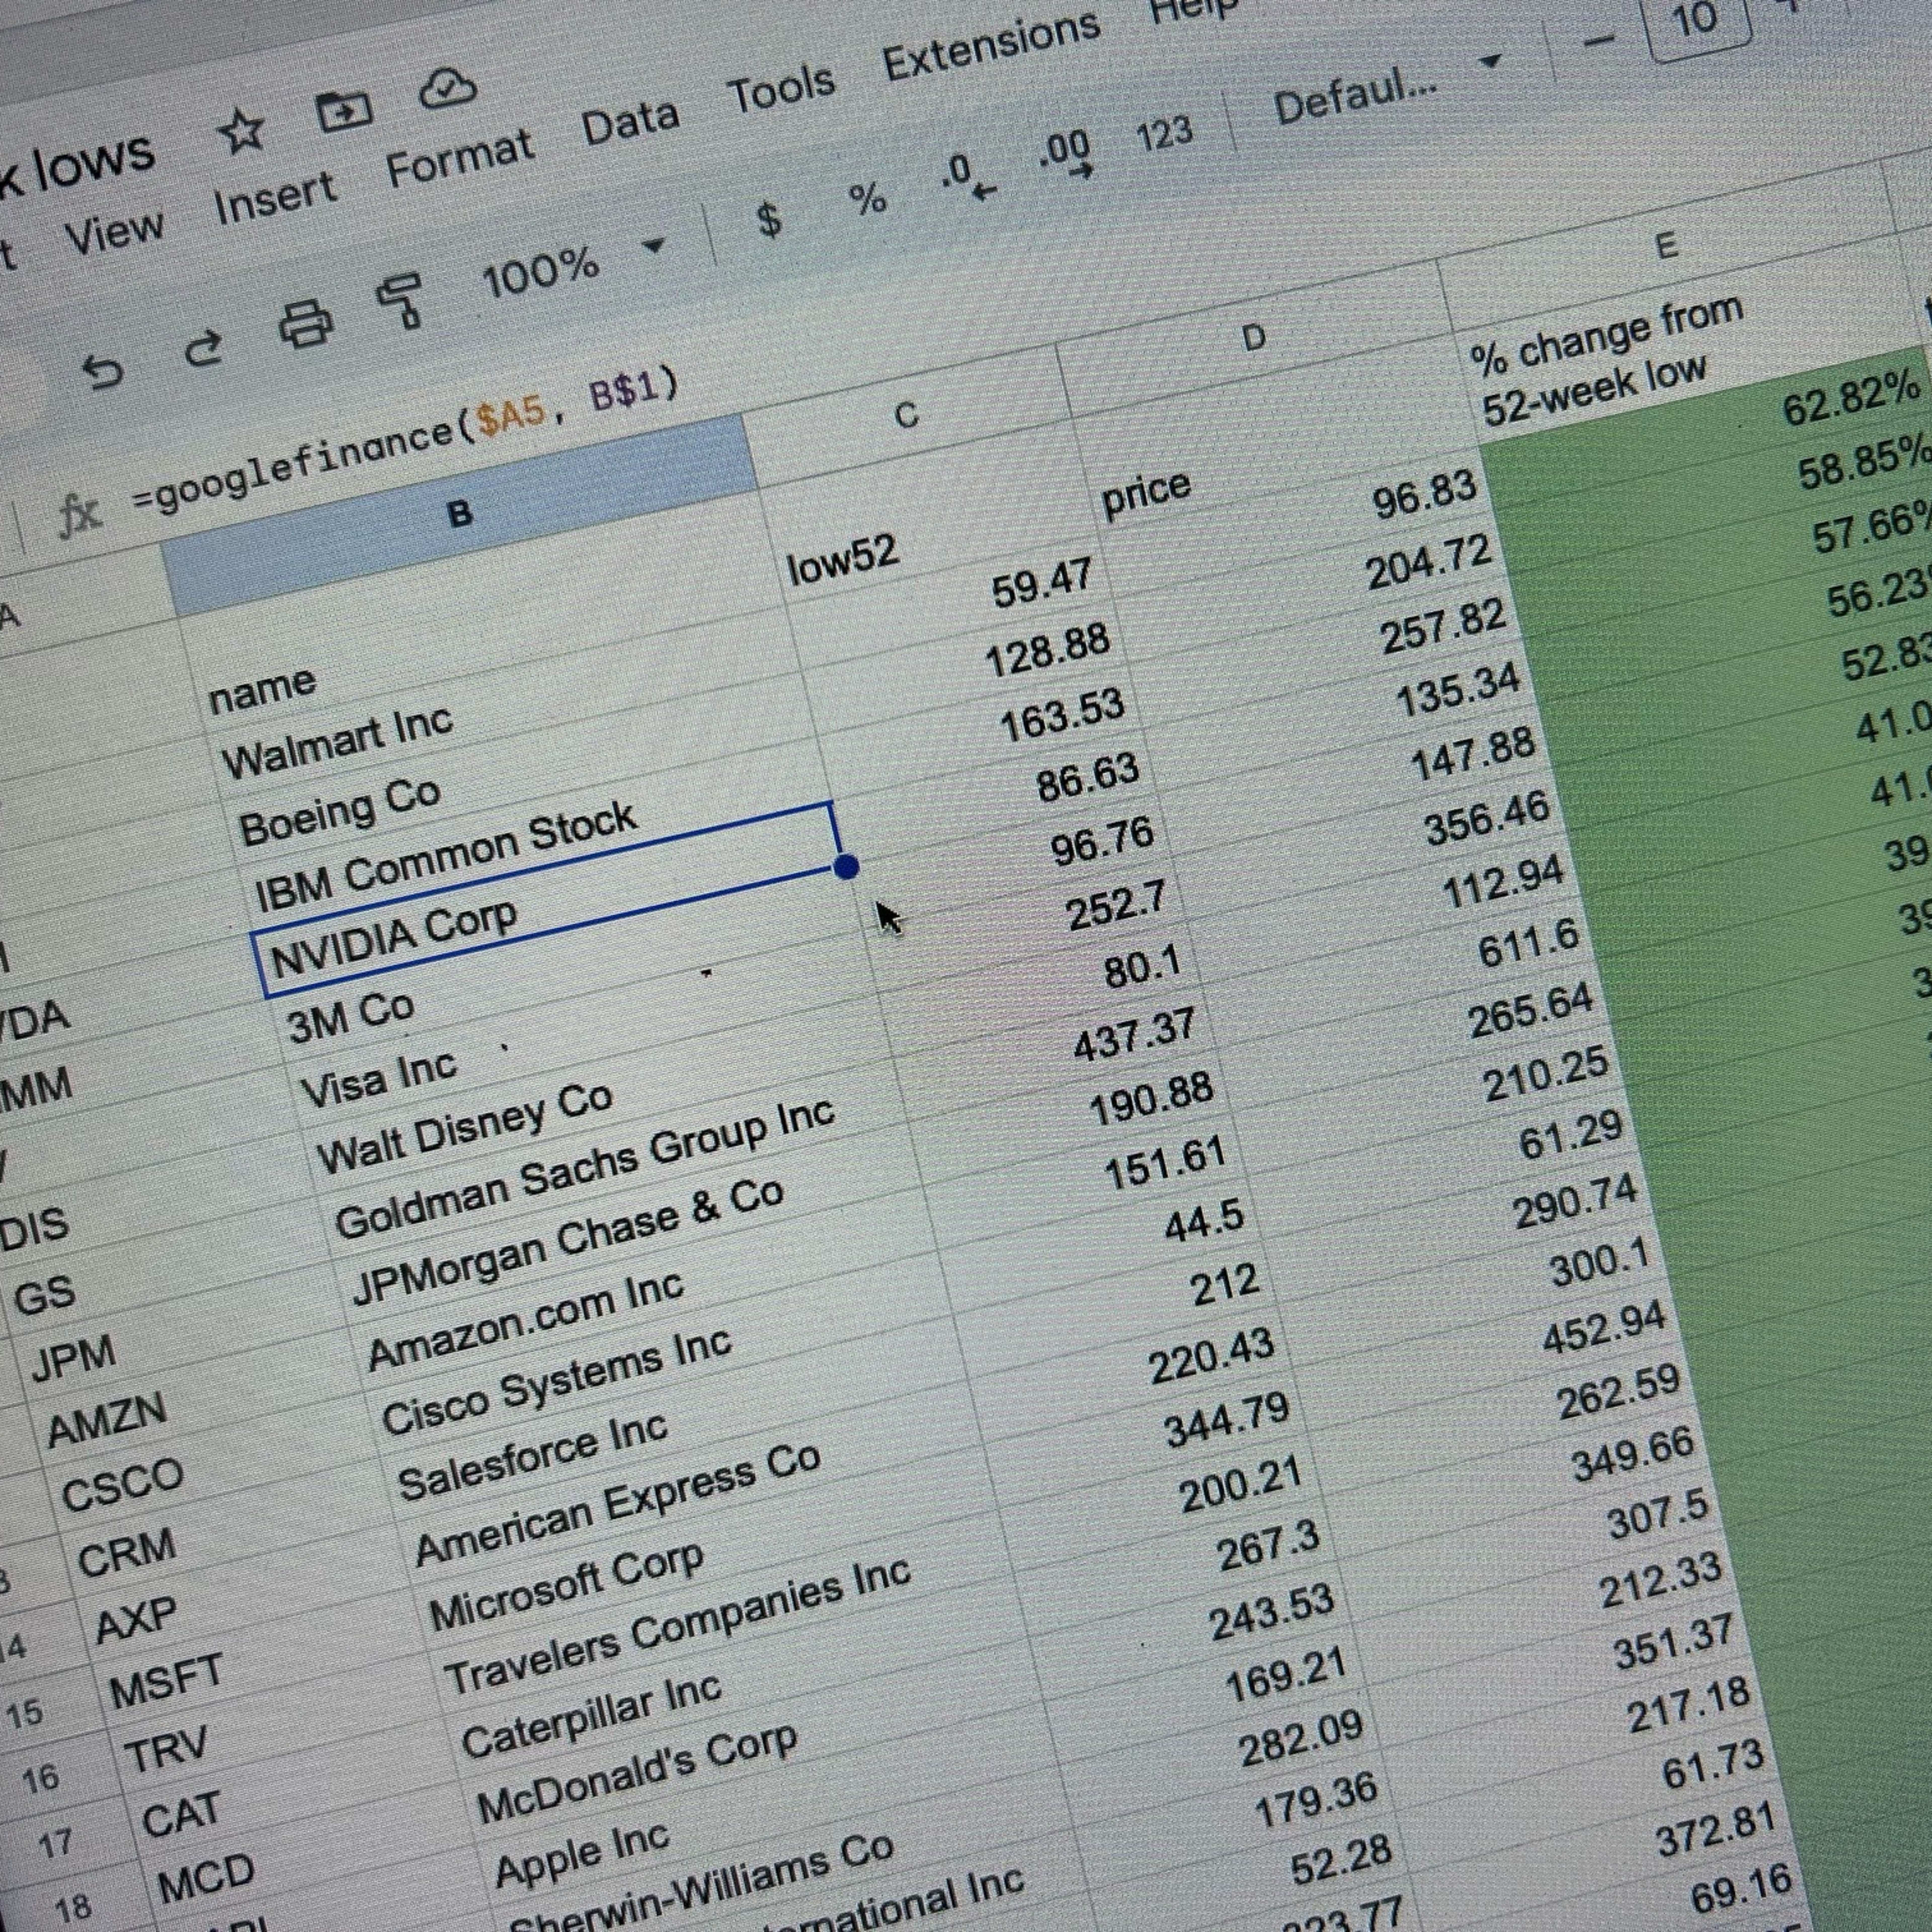Star this spreadsheet document
This screenshot has width=1932, height=1932.
point(241,132)
